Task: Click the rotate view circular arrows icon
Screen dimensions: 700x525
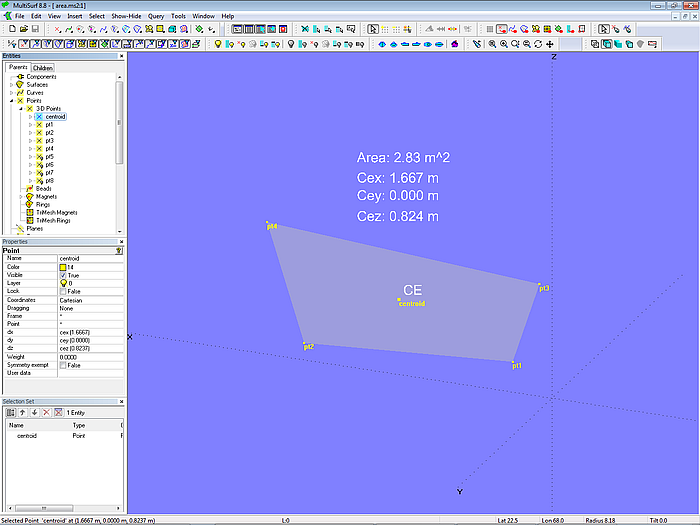Action: coord(538,44)
